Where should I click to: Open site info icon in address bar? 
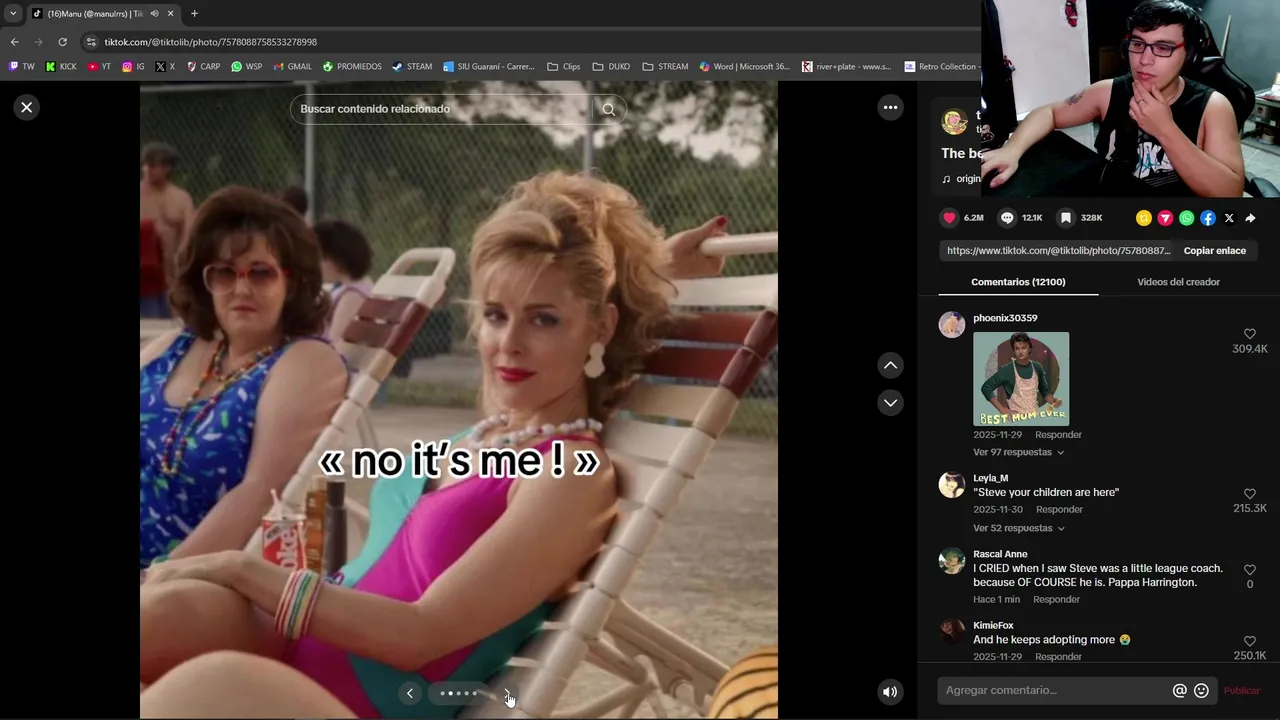91,42
